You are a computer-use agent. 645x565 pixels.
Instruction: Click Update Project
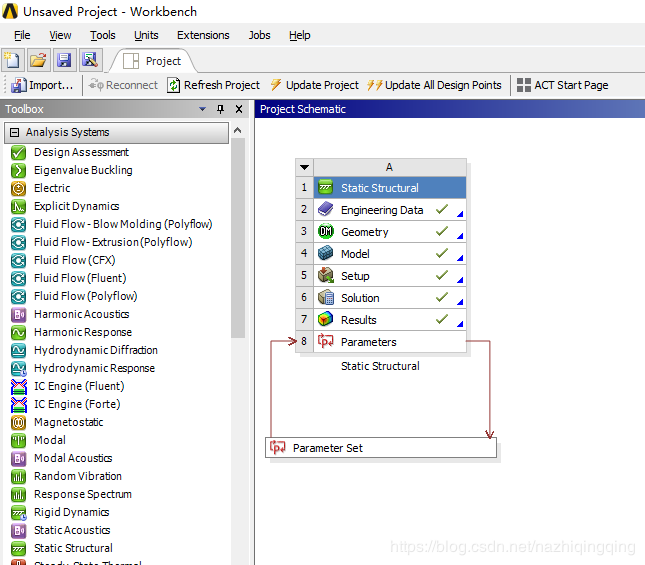pos(315,85)
